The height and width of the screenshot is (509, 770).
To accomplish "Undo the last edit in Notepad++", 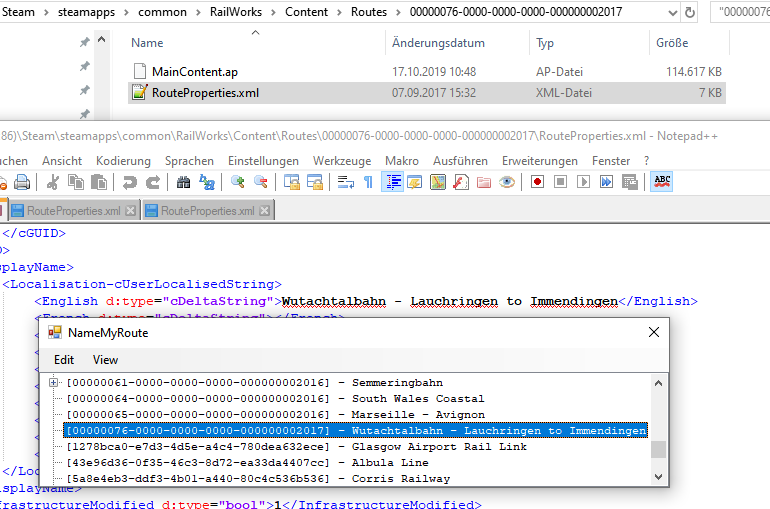I will [x=130, y=182].
